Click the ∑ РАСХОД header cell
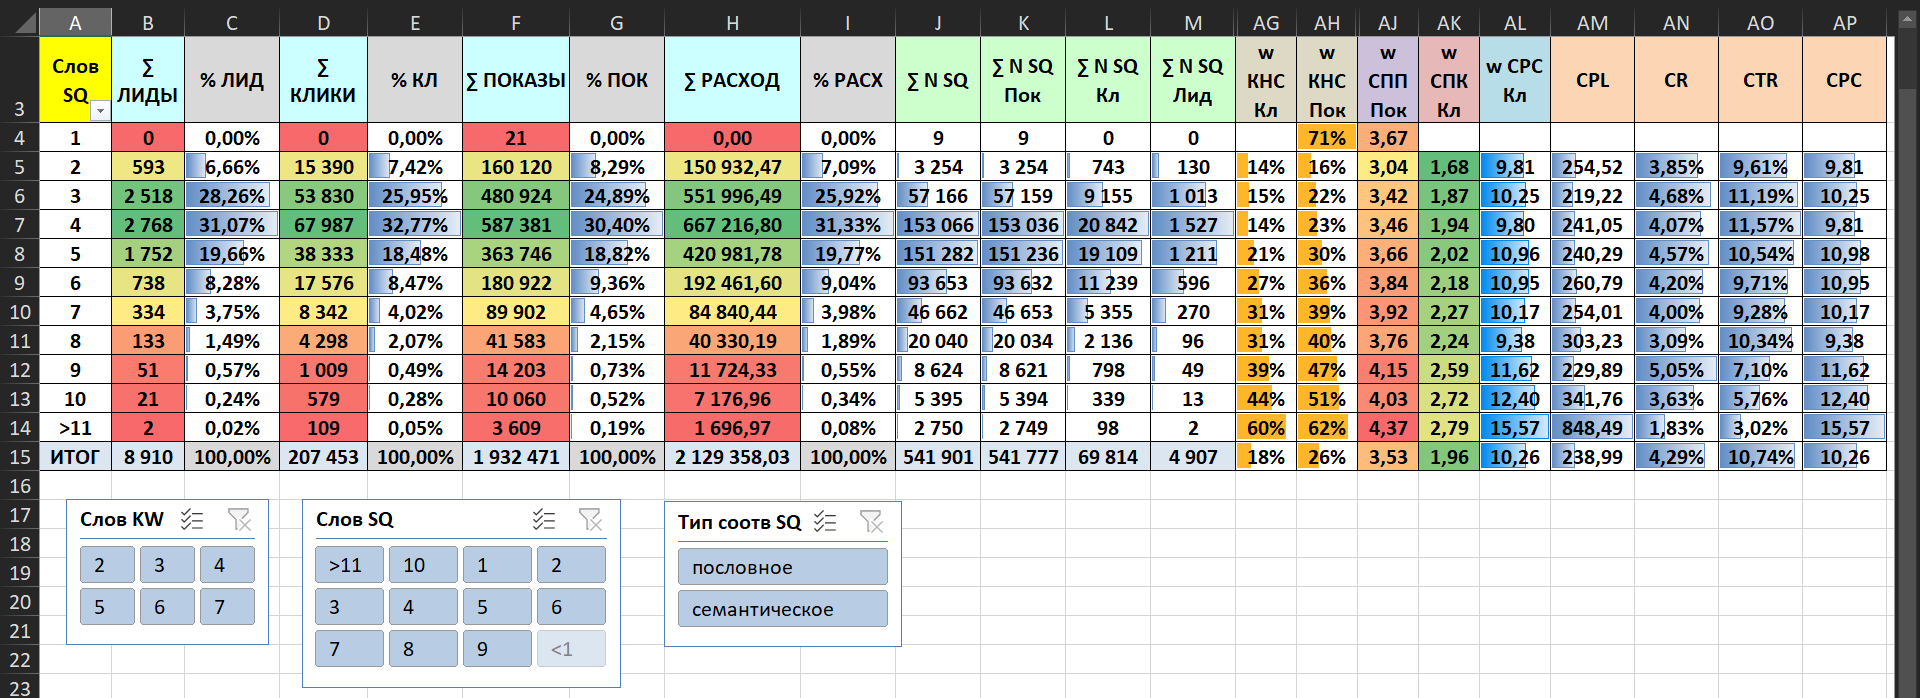Image resolution: width=1920 pixels, height=698 pixels. pos(732,80)
